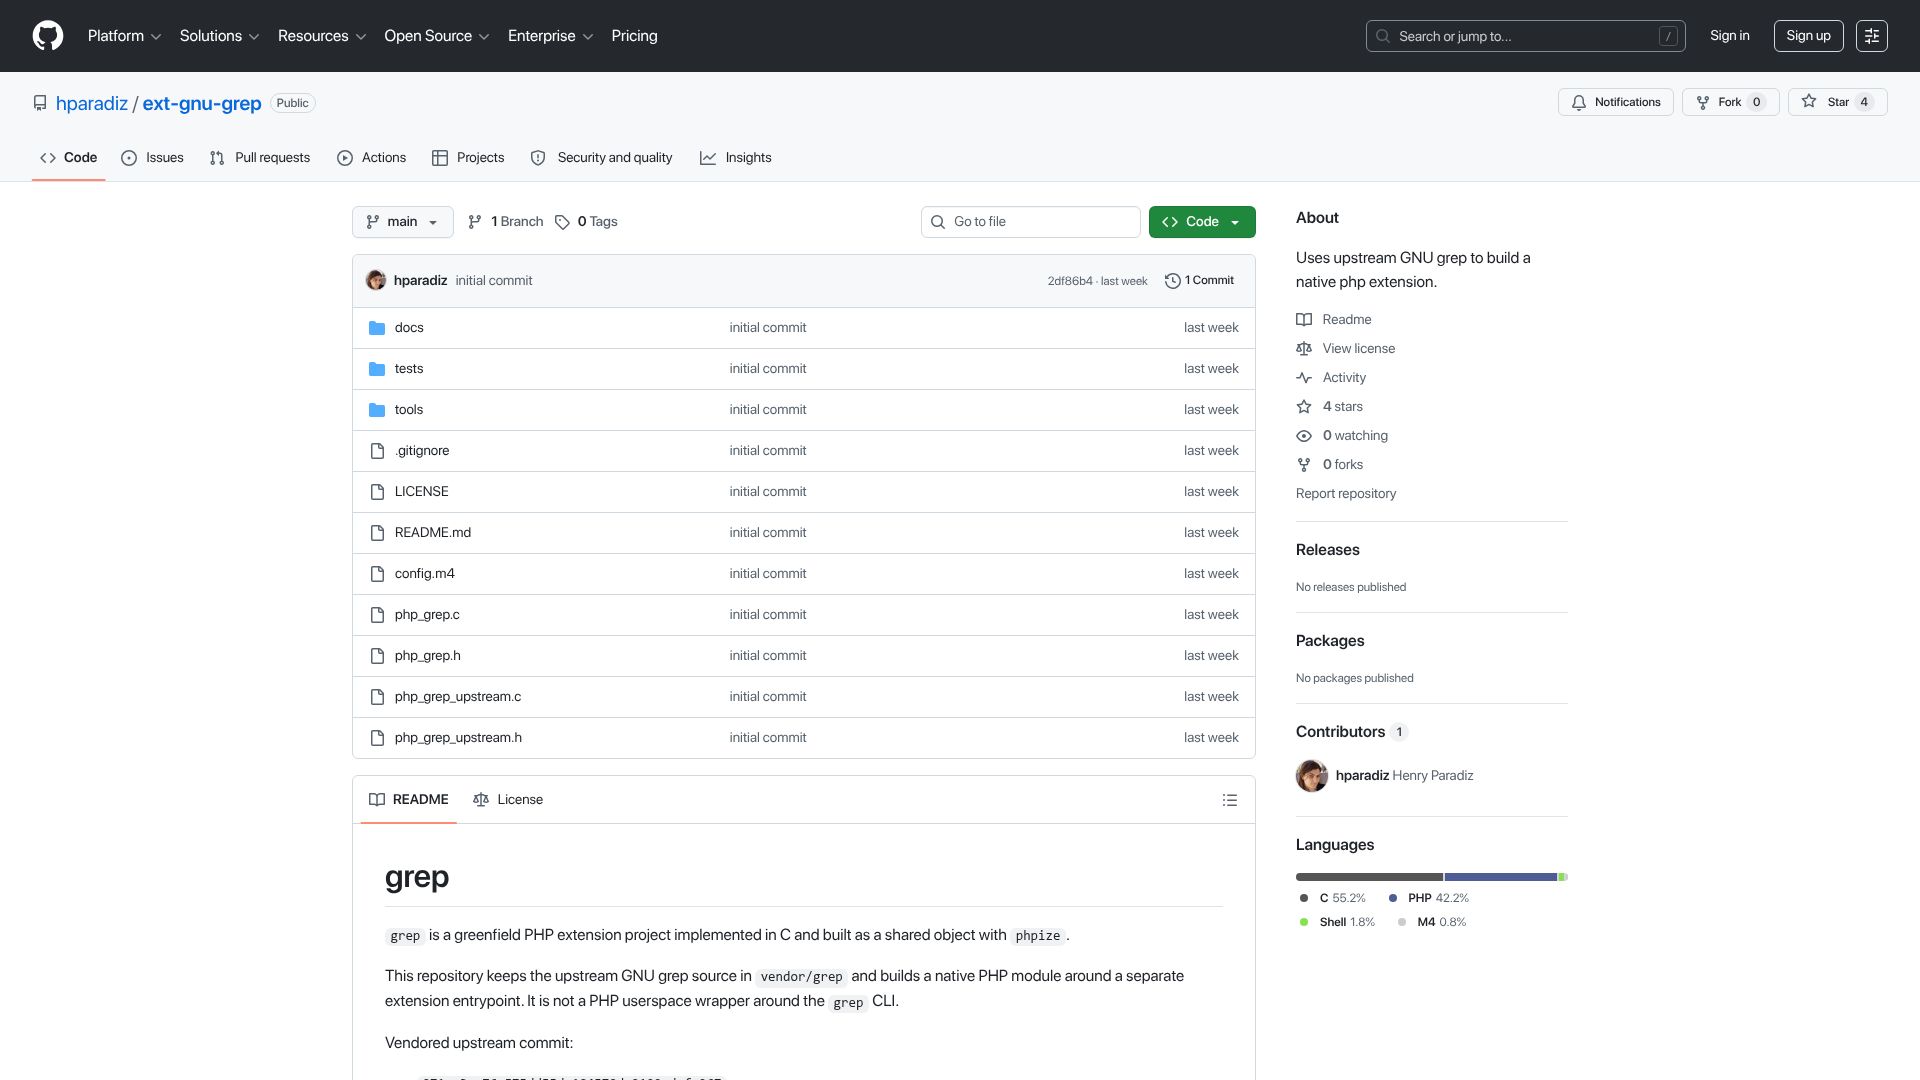Screen dimensions: 1920x1080
Task: Click Report repository link
Action: [1346, 494]
